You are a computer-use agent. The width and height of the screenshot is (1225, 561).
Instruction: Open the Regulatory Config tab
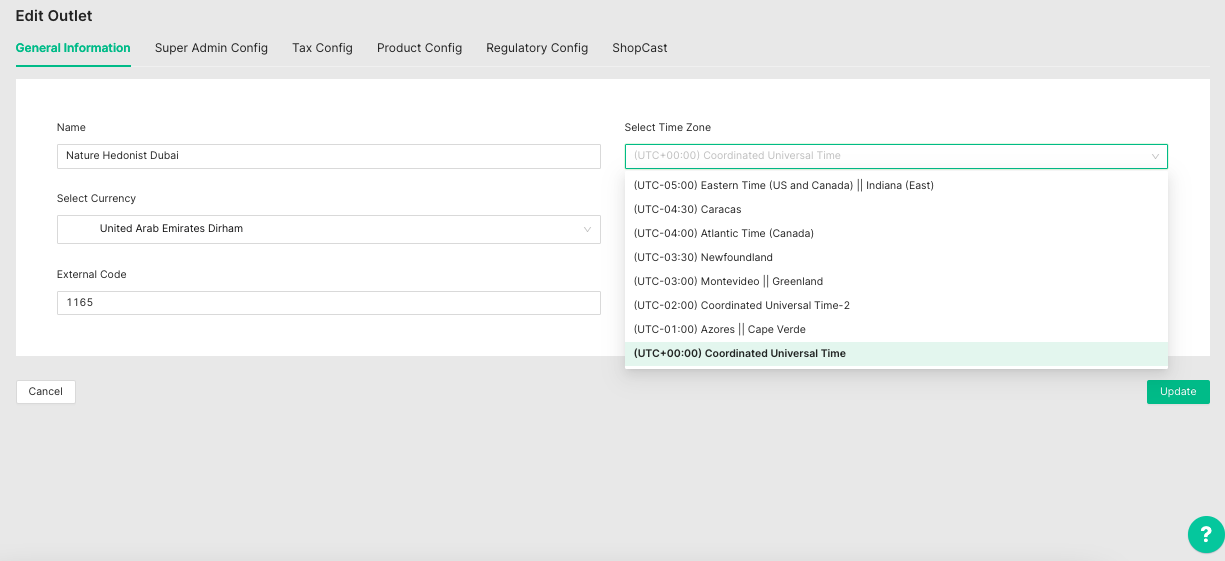(x=537, y=48)
